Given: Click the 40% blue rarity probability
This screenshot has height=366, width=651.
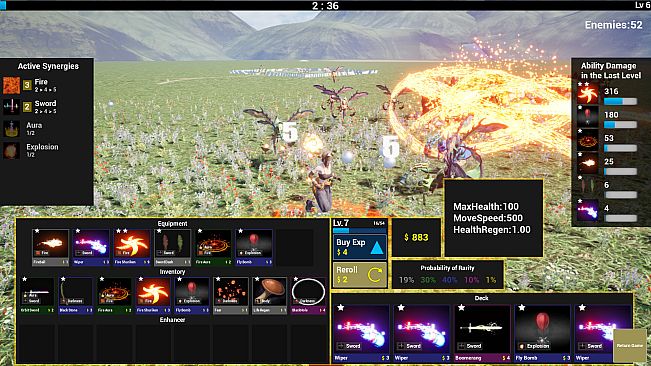Looking at the screenshot, I should point(450,280).
